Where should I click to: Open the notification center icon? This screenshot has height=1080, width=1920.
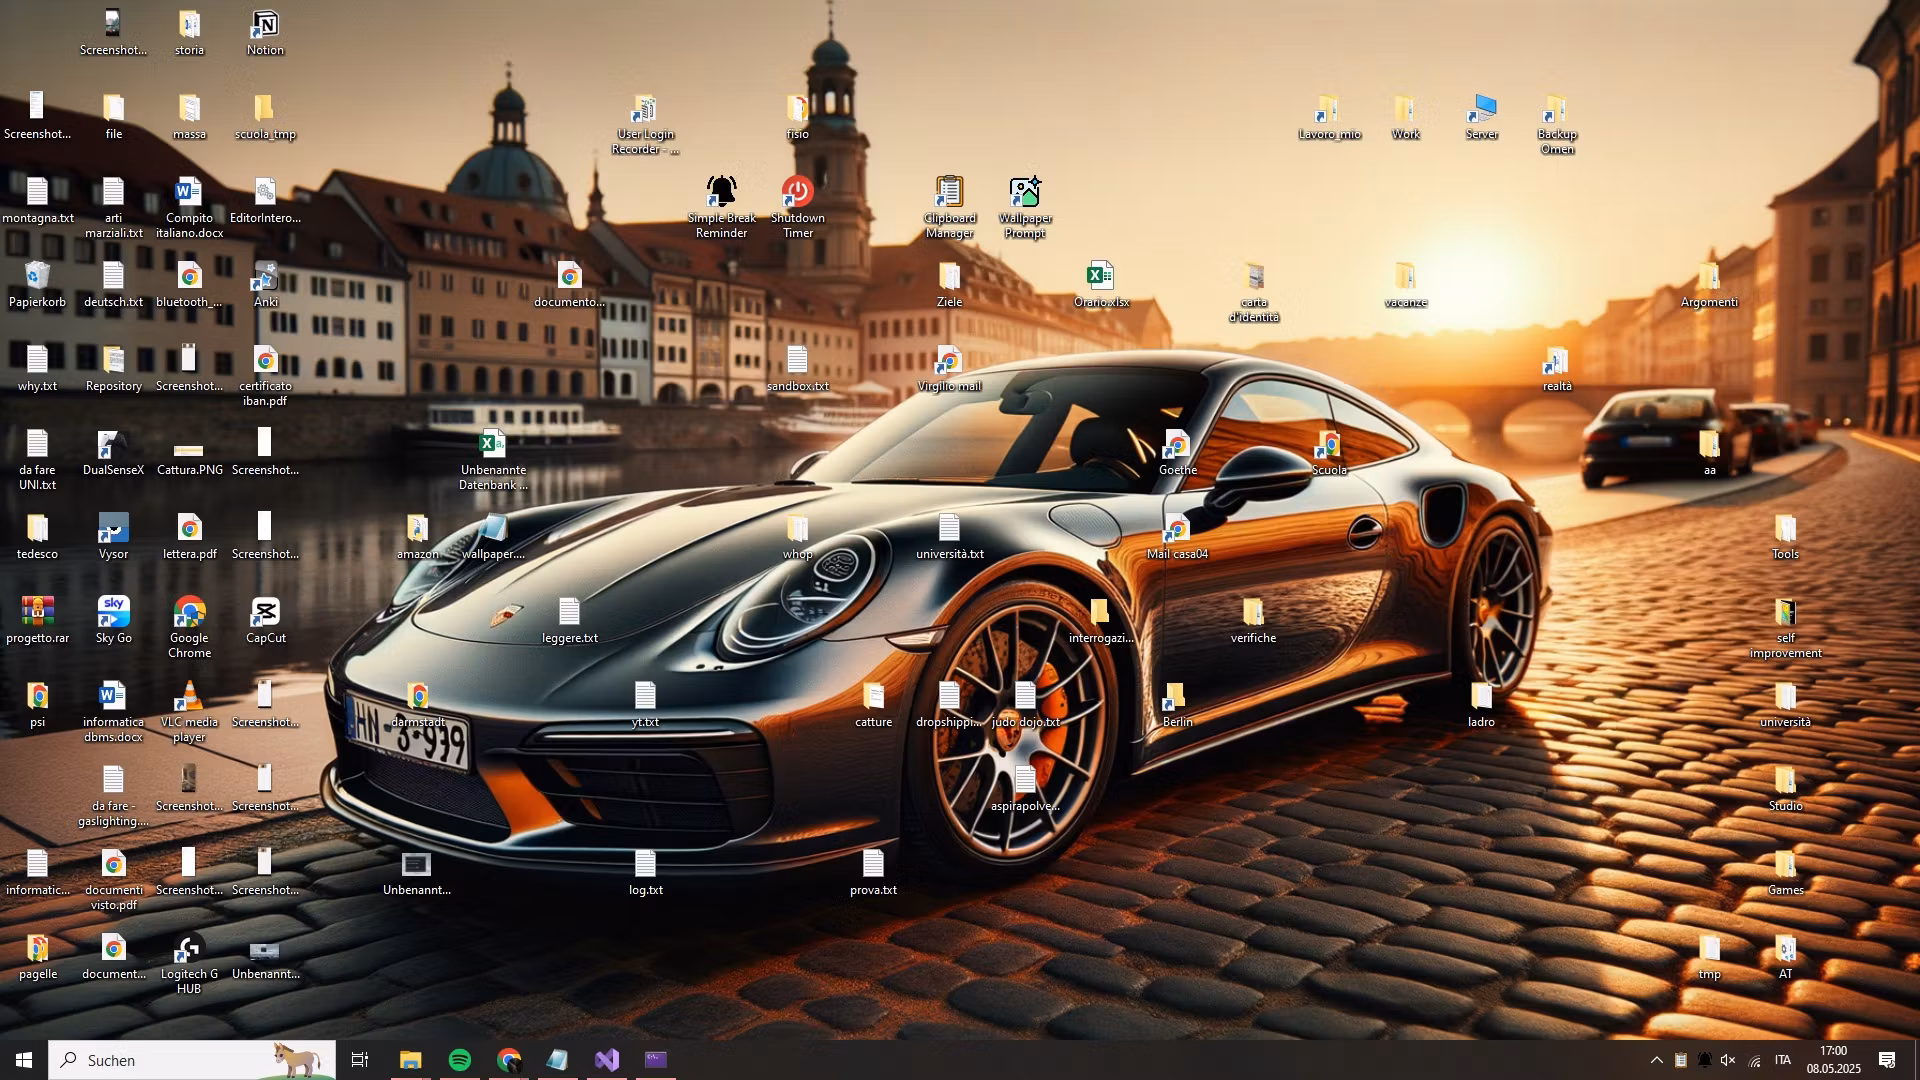coord(1887,1060)
